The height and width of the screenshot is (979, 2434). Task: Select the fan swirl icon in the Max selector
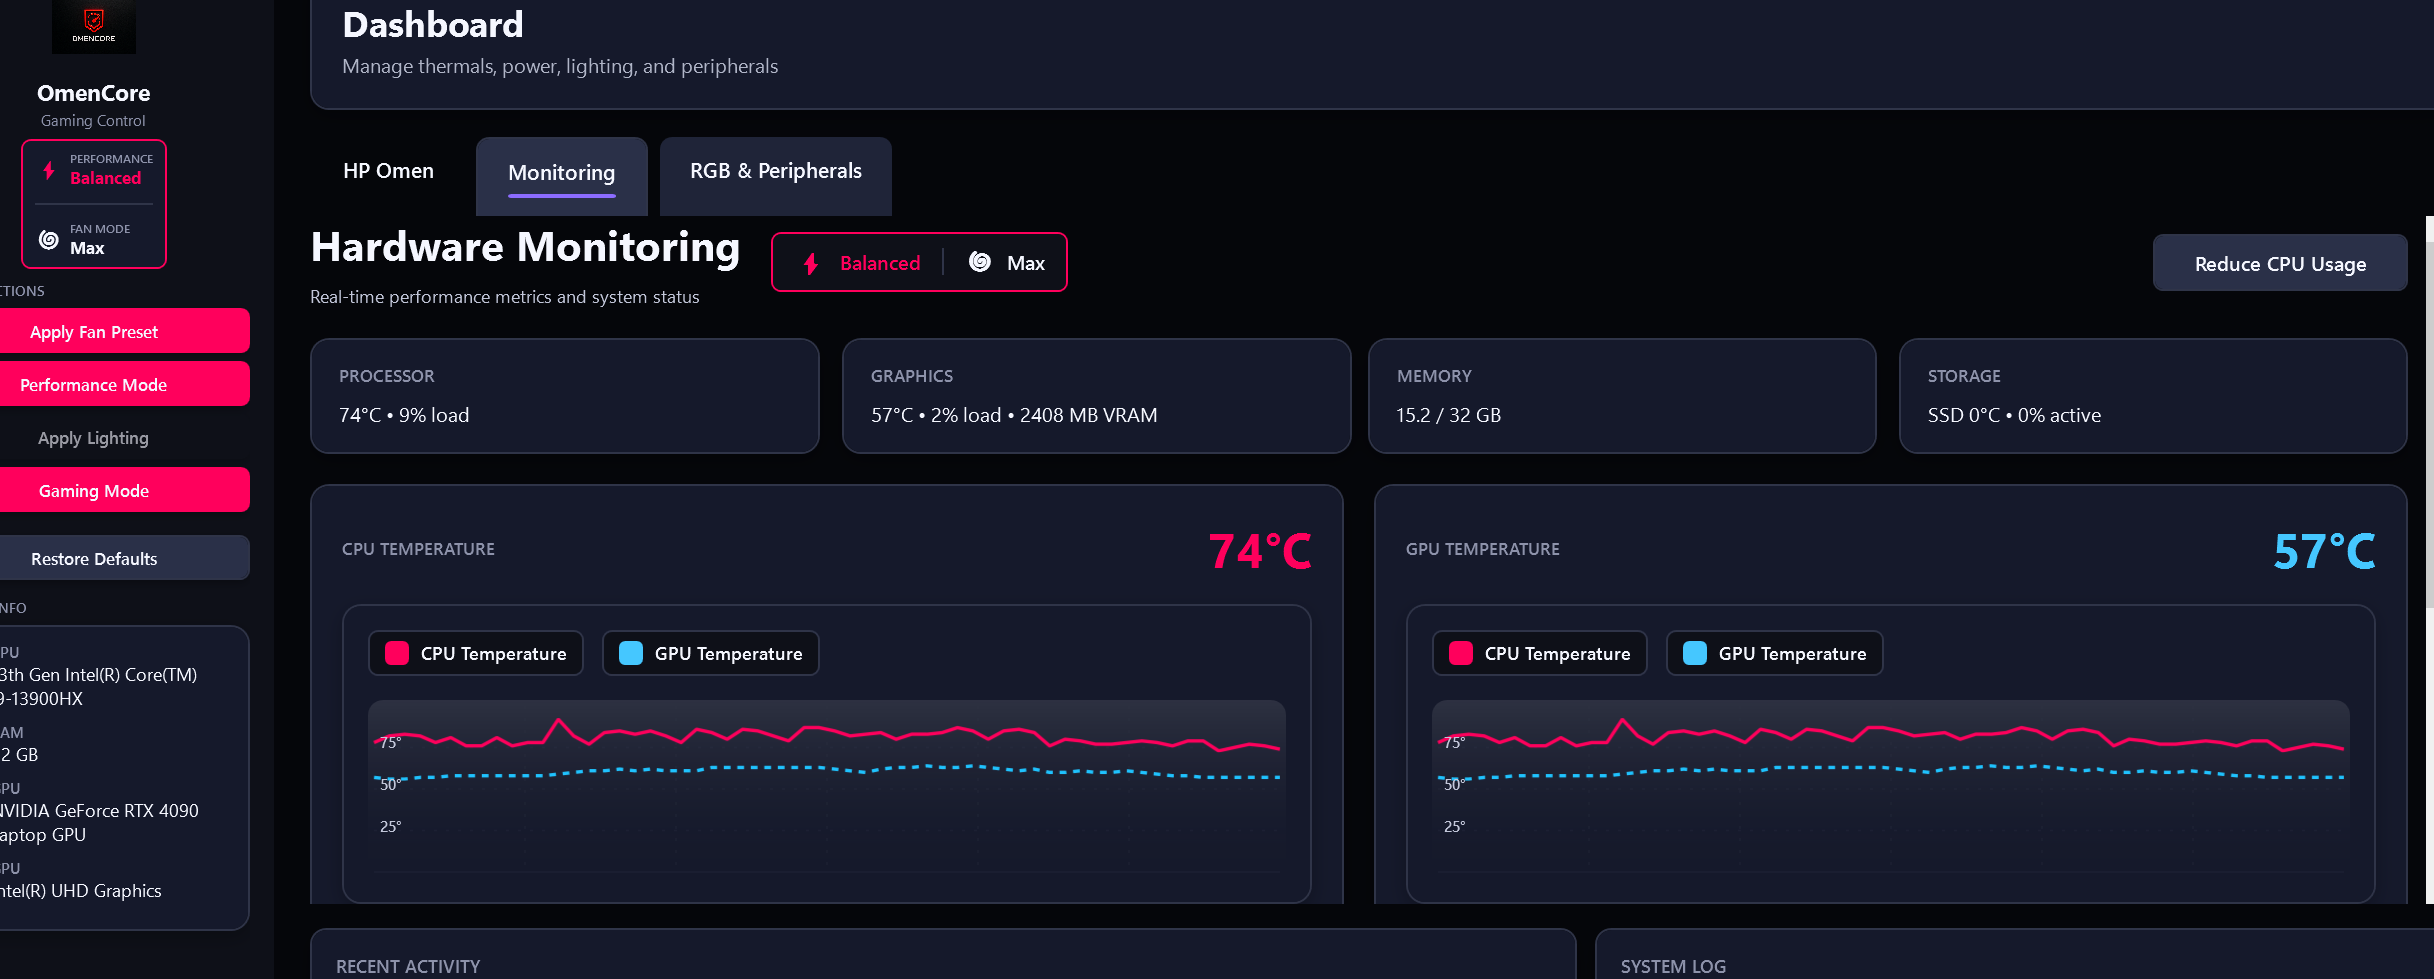coord(982,262)
